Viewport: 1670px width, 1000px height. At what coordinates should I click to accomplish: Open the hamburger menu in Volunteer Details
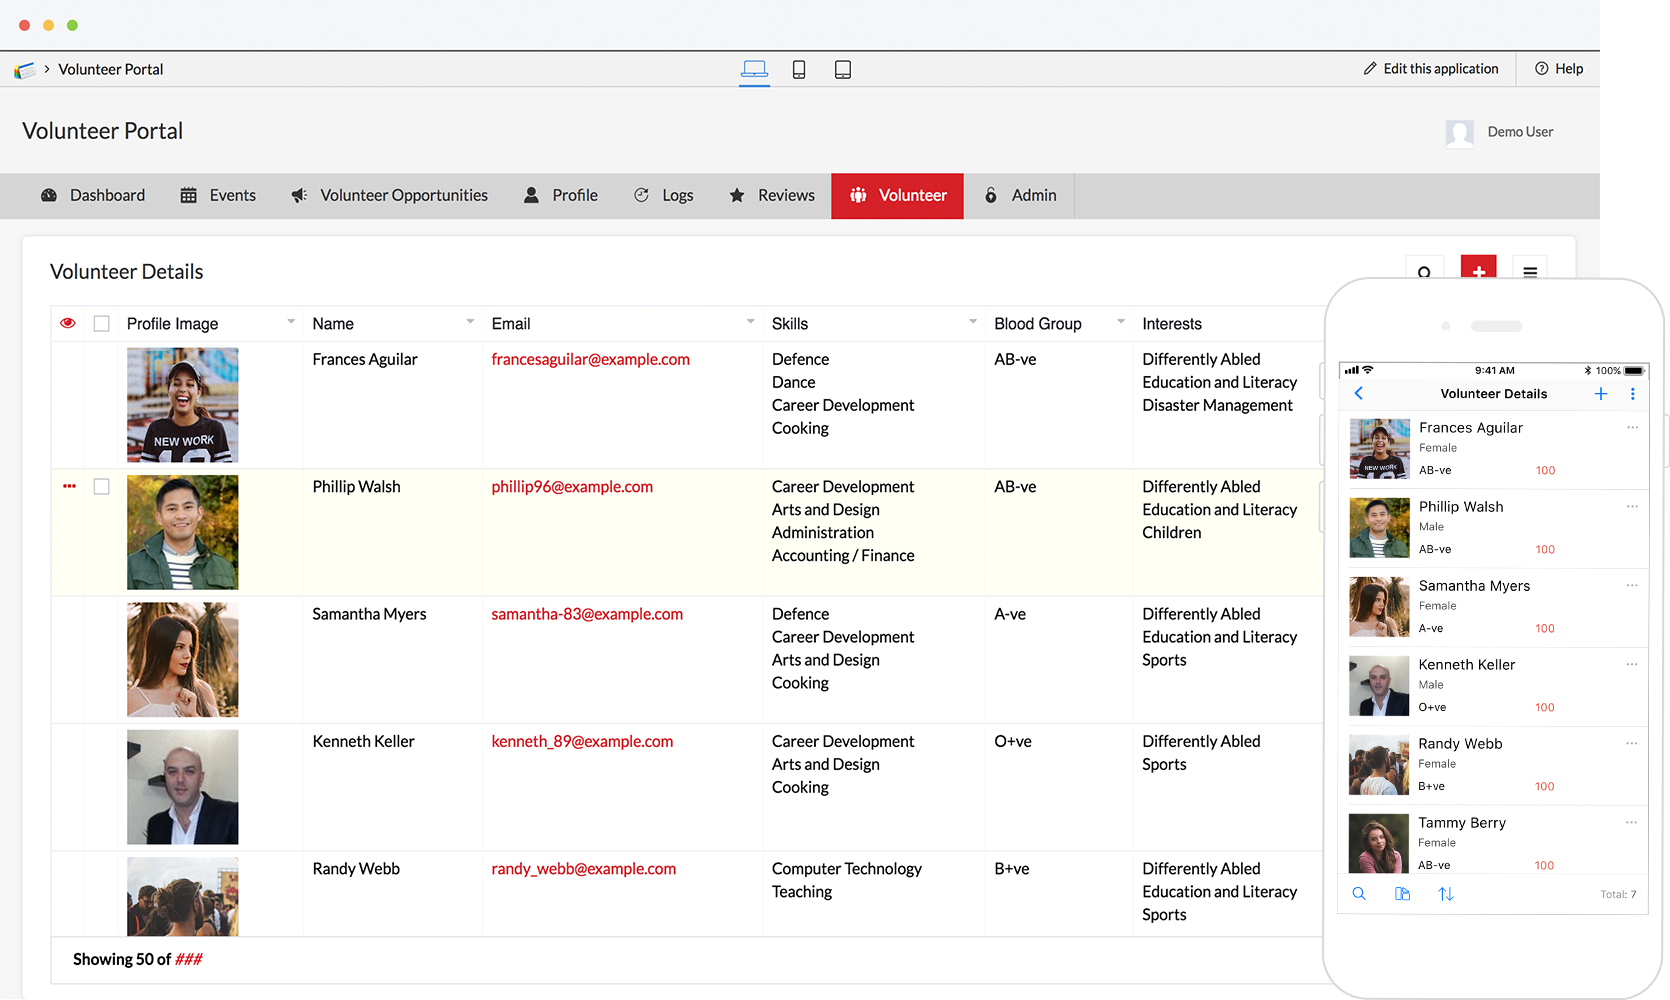[x=1530, y=271]
